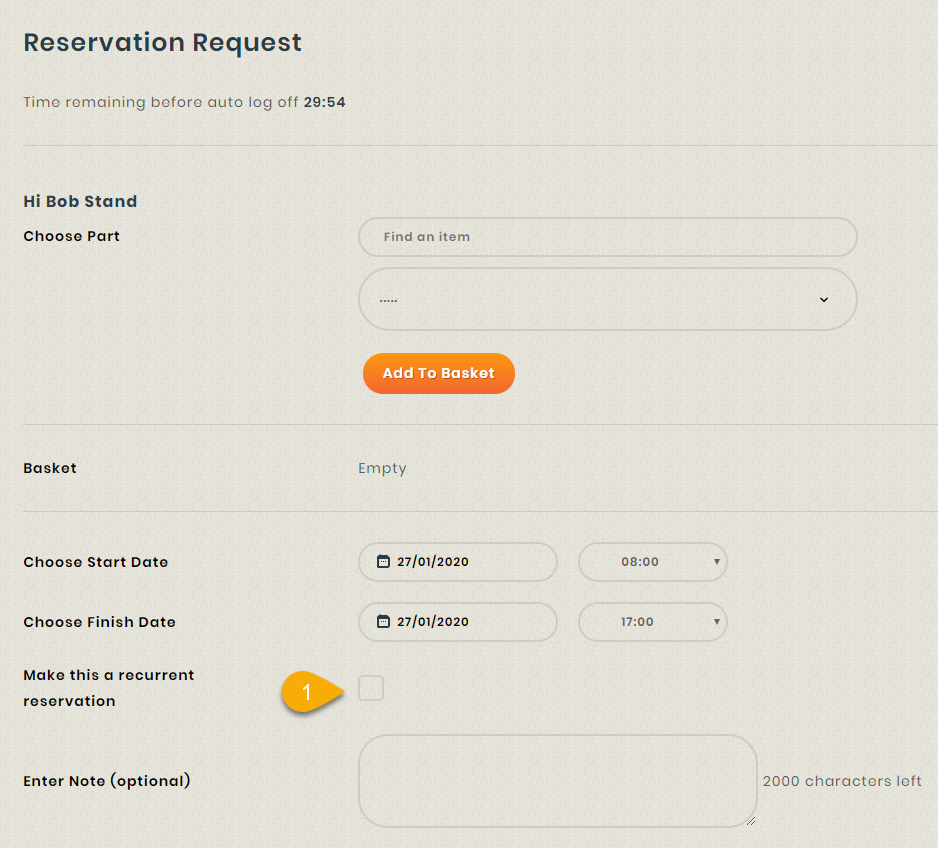Open the finish time 17:00 dropdown
Image resolution: width=938 pixels, height=848 pixels.
point(652,622)
